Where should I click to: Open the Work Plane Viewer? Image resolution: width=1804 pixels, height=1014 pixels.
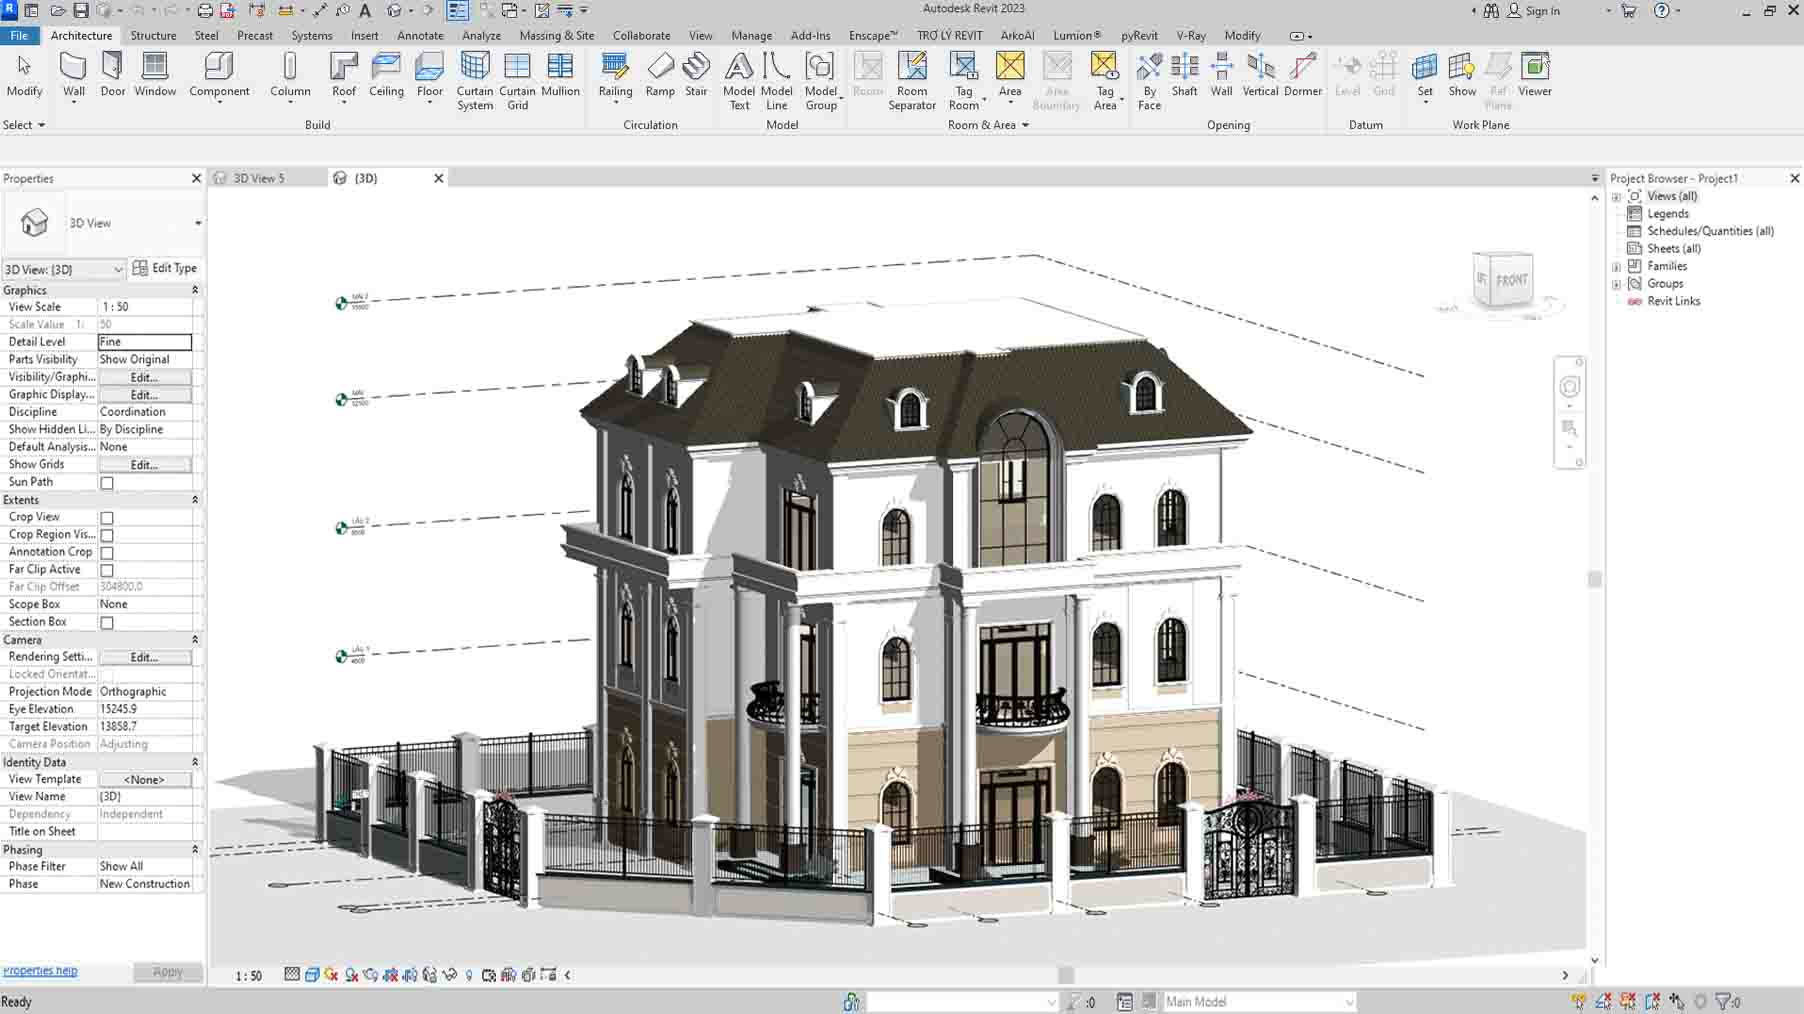(x=1534, y=75)
